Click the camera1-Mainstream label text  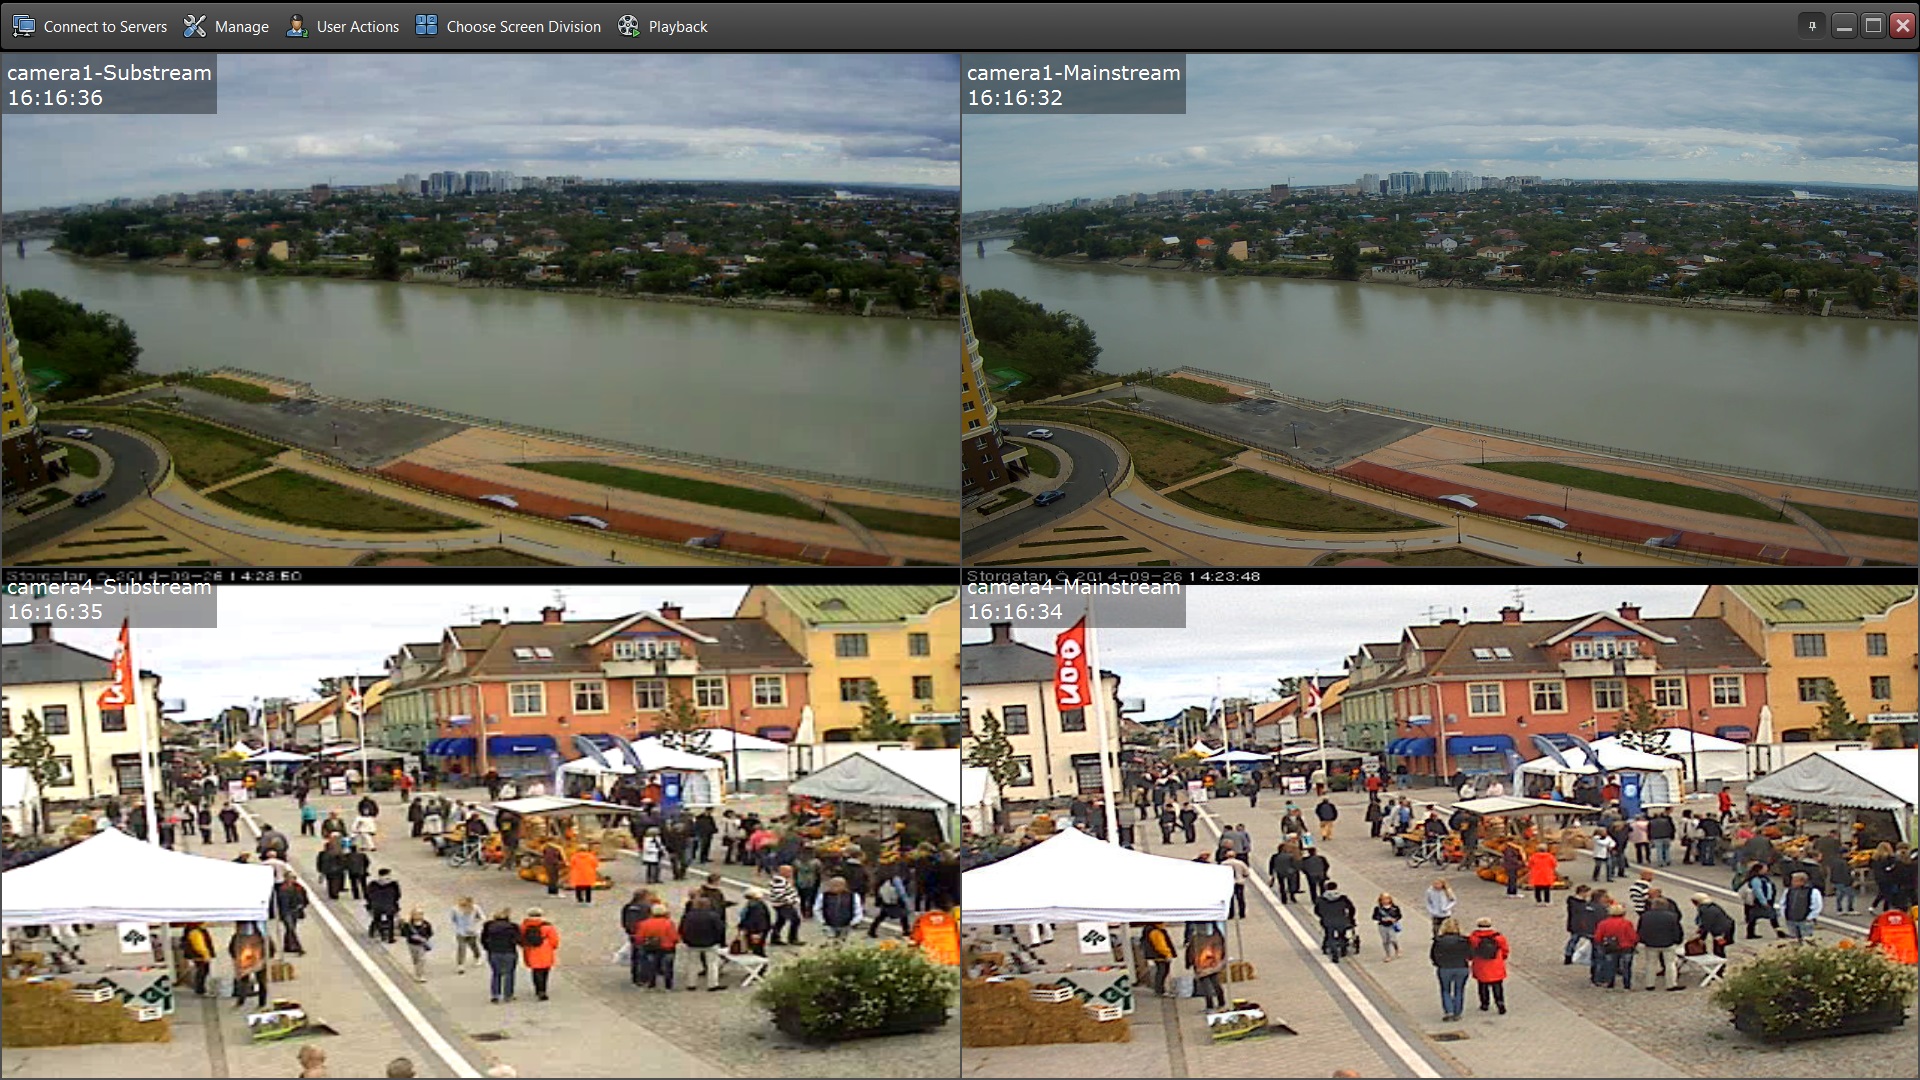1074,73
